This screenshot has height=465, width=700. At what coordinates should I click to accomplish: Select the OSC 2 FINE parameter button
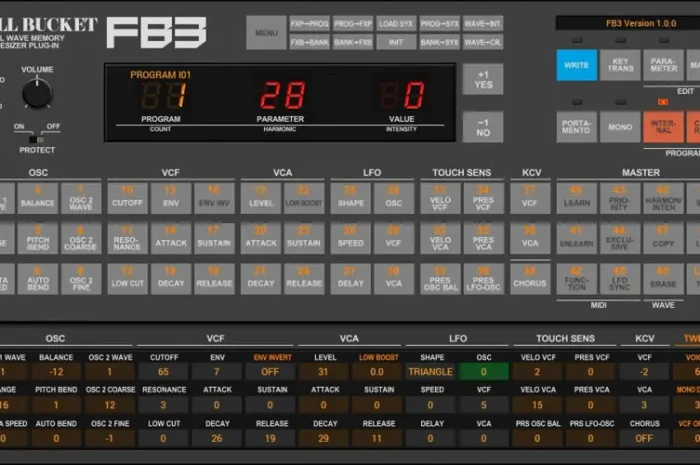81,279
